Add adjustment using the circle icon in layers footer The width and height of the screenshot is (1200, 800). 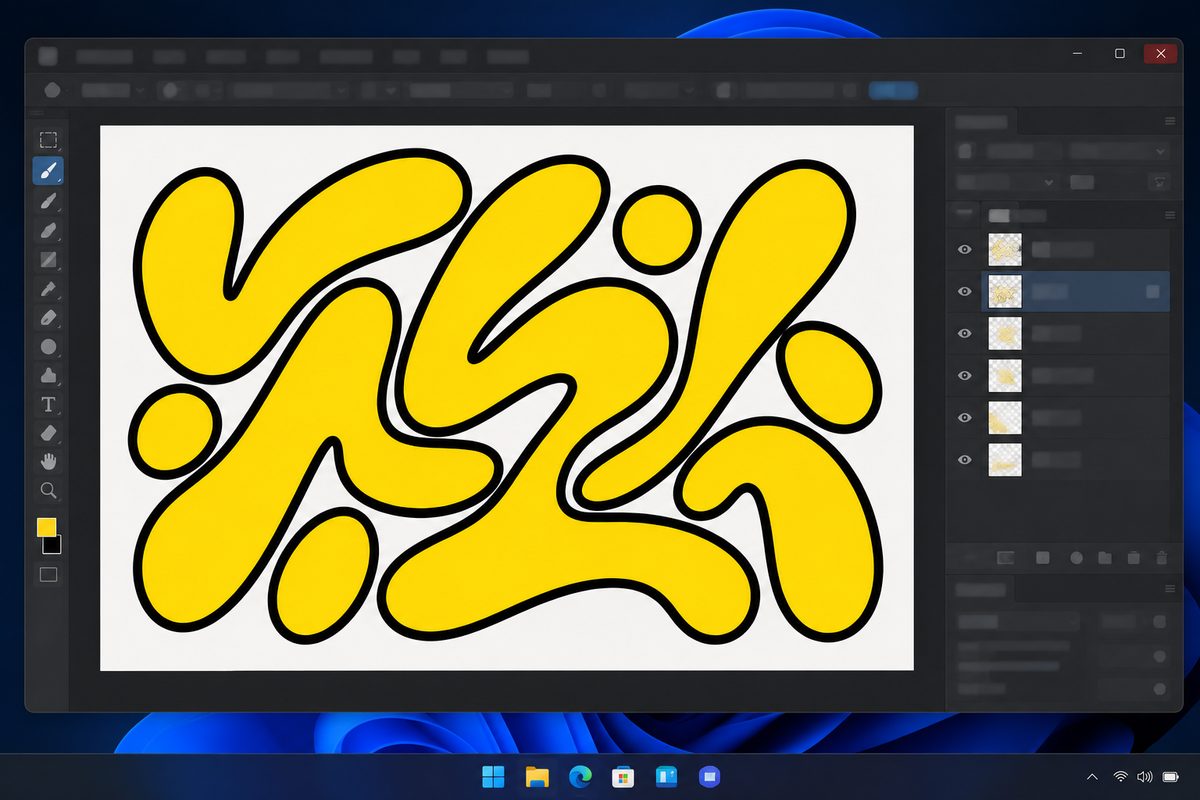[1077, 558]
